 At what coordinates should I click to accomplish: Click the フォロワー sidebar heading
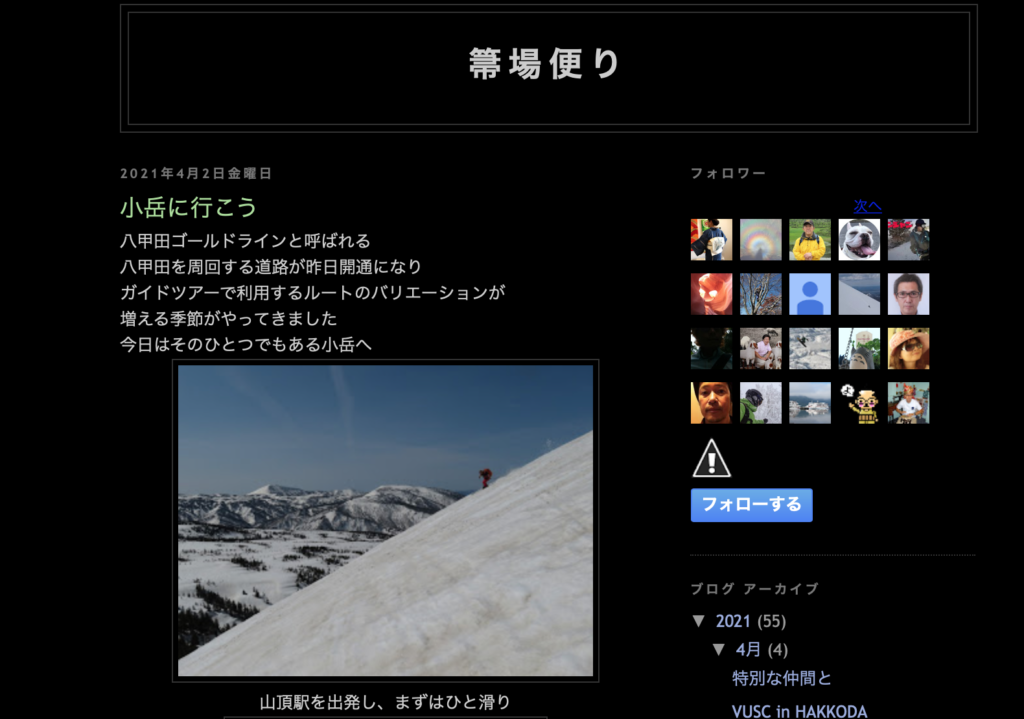pyautogui.click(x=728, y=173)
